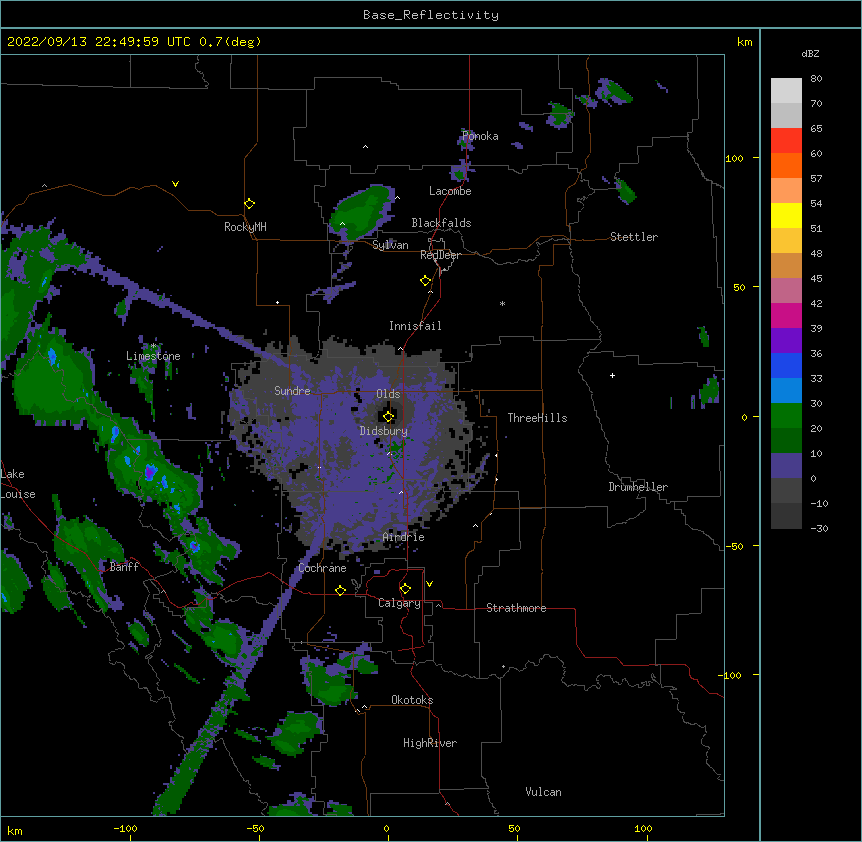Click the yellow diamond marker above RockyMH
The image size is (862, 842).
point(249,203)
